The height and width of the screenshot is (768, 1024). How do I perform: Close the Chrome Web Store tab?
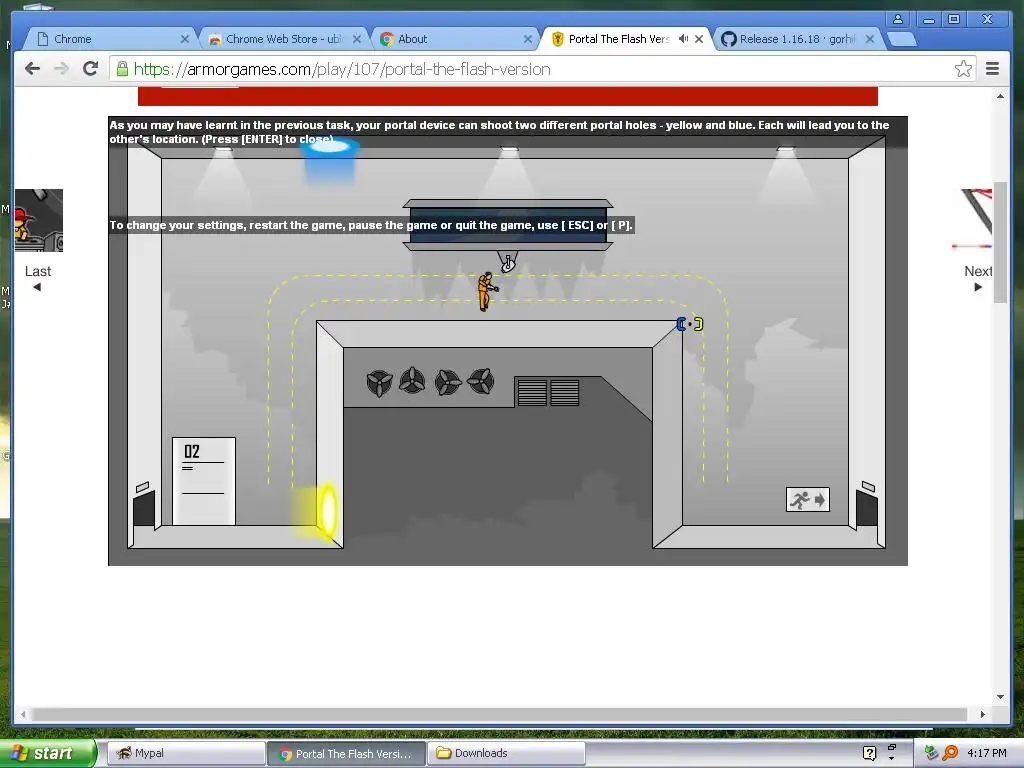[x=357, y=39]
